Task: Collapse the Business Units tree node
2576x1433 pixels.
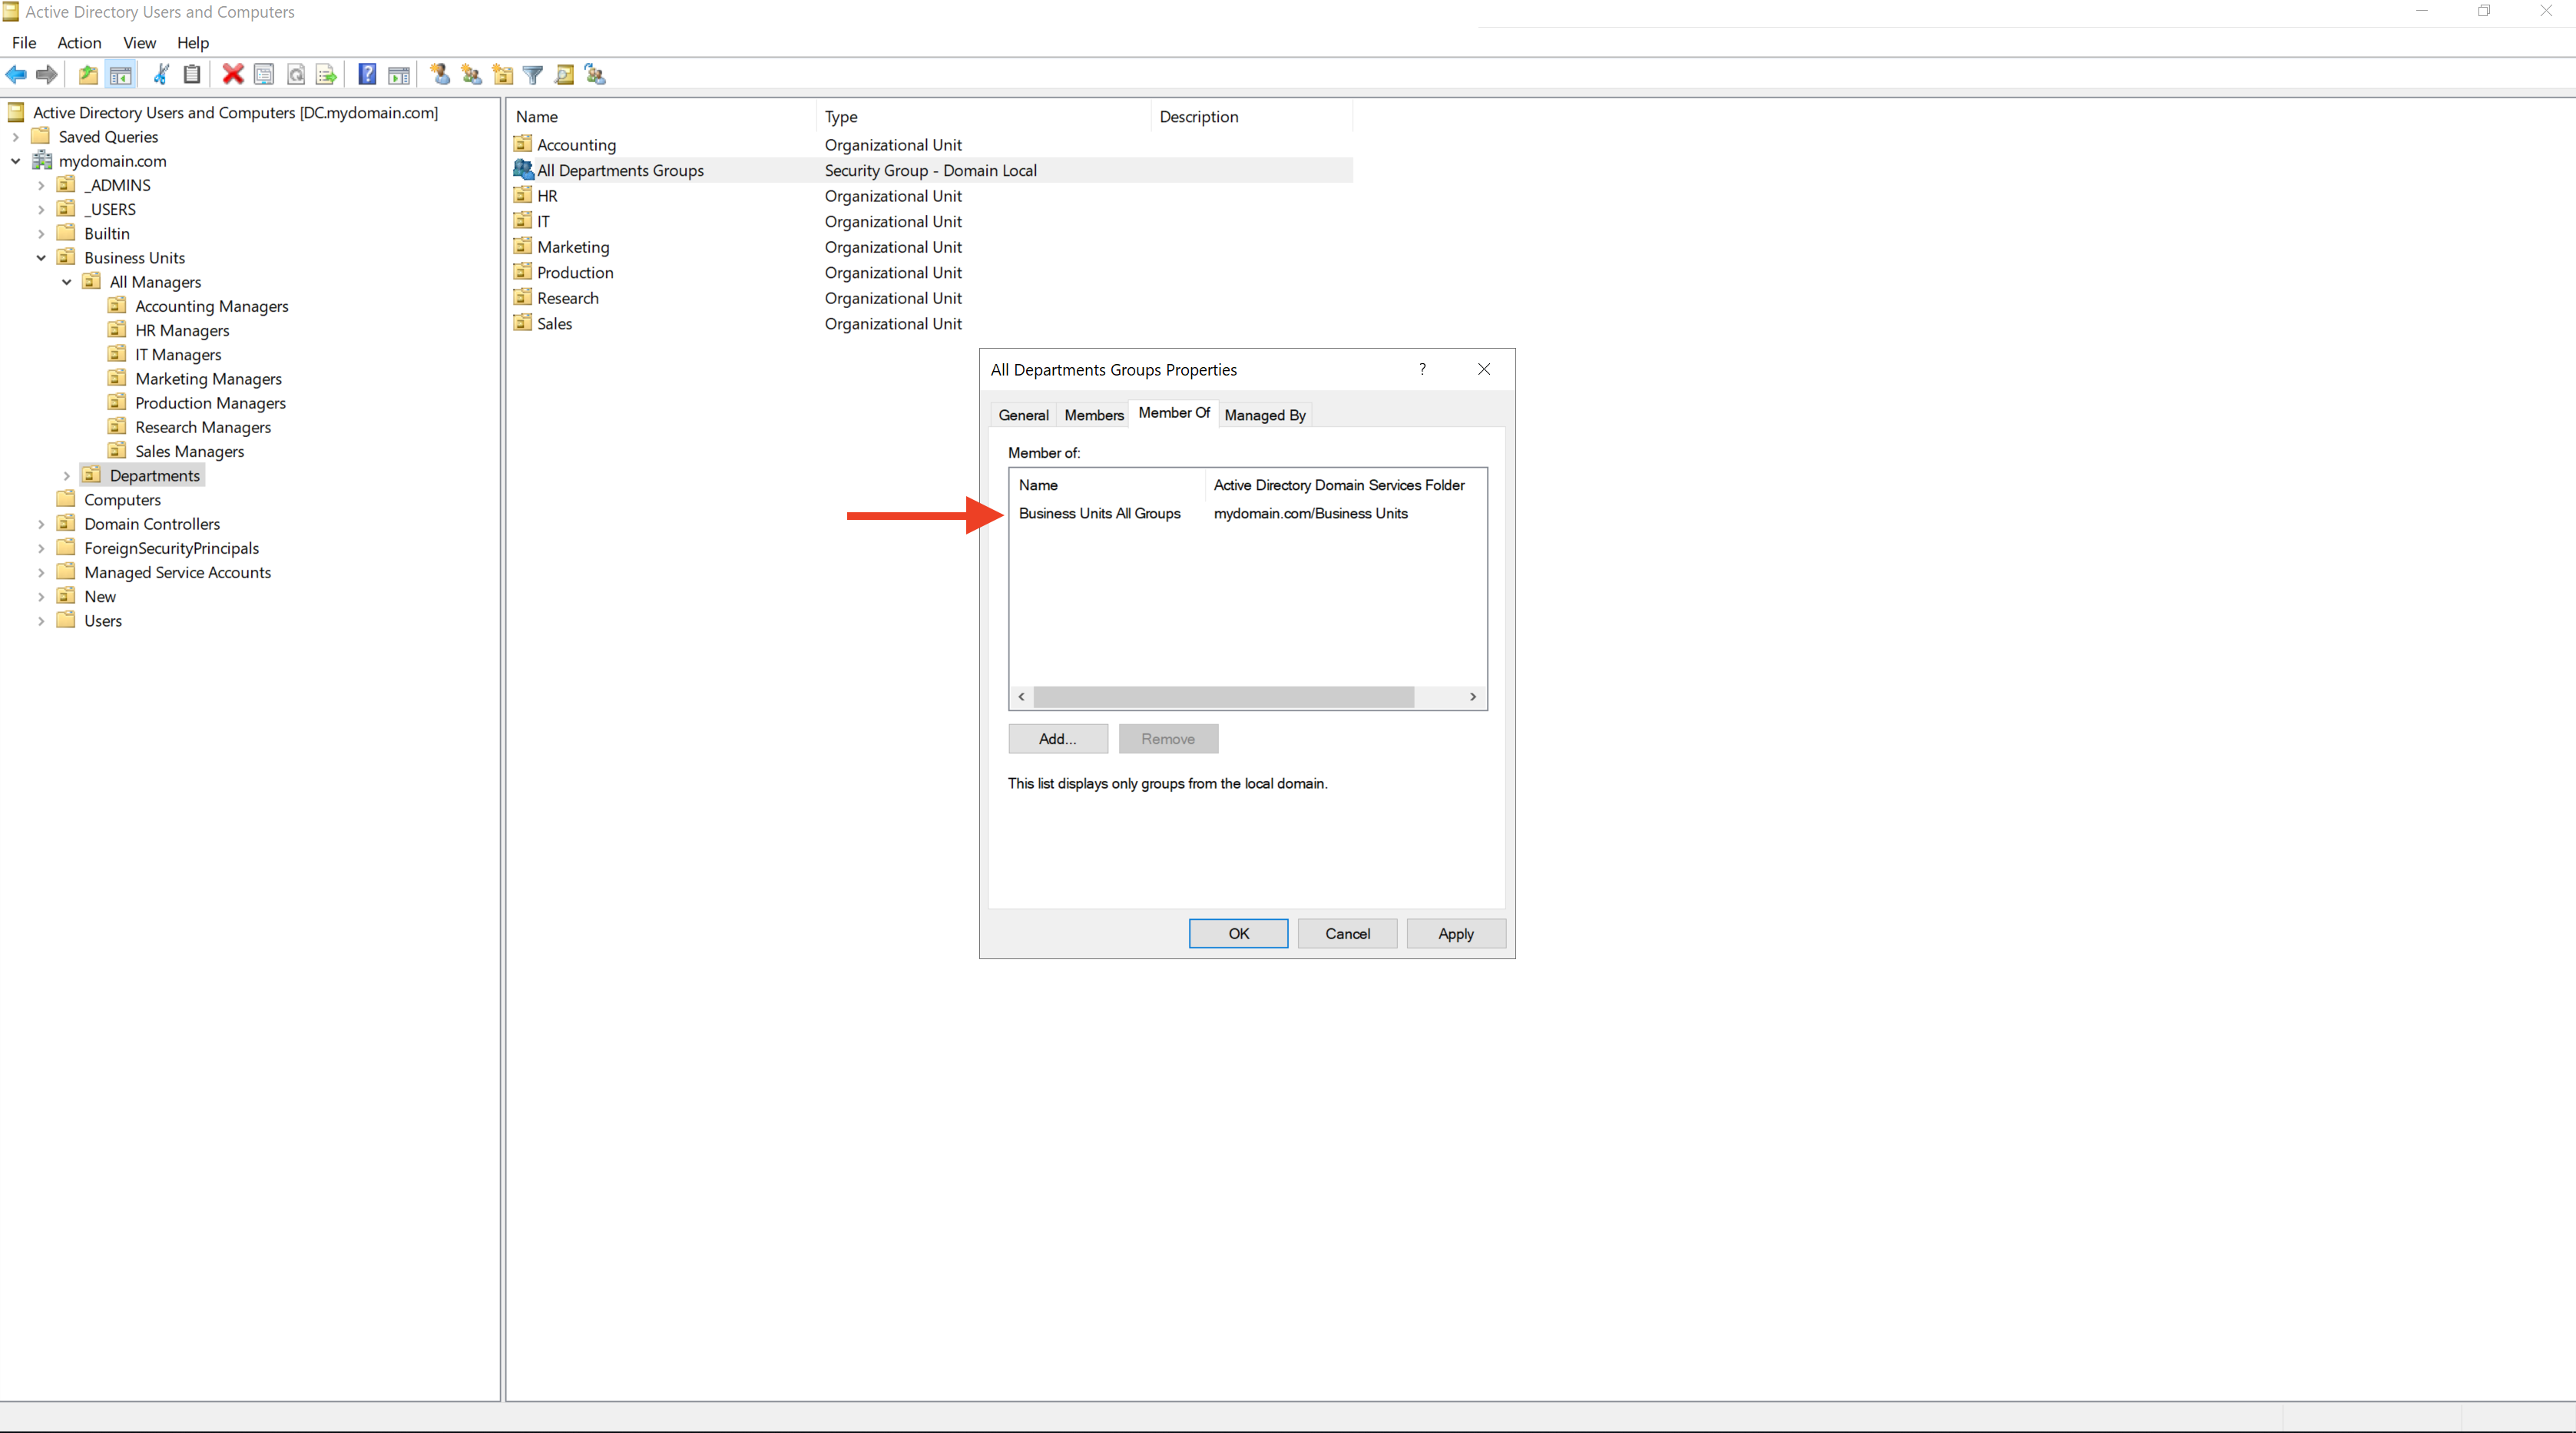Action: pos(41,258)
